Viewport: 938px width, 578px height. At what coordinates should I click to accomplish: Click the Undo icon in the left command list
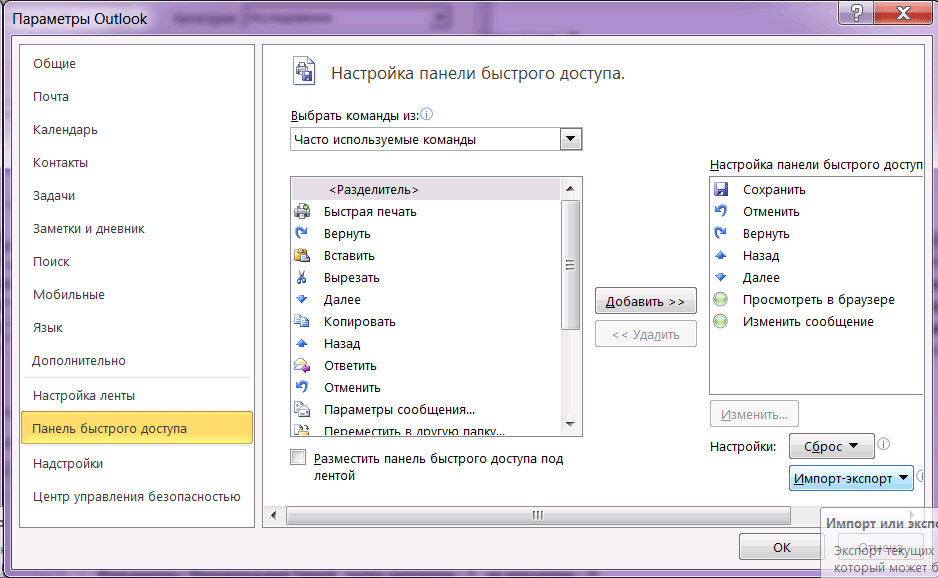pyautogui.click(x=302, y=387)
